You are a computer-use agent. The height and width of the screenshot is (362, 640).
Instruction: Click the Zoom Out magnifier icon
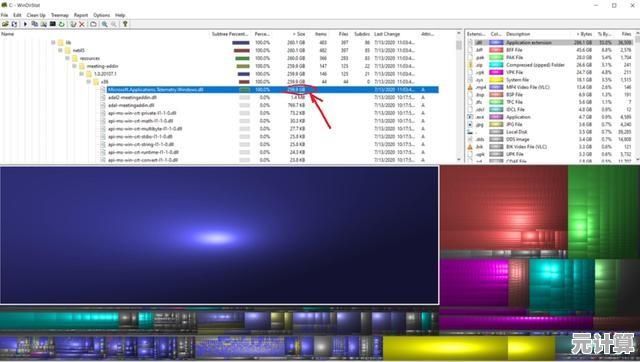(x=113, y=24)
